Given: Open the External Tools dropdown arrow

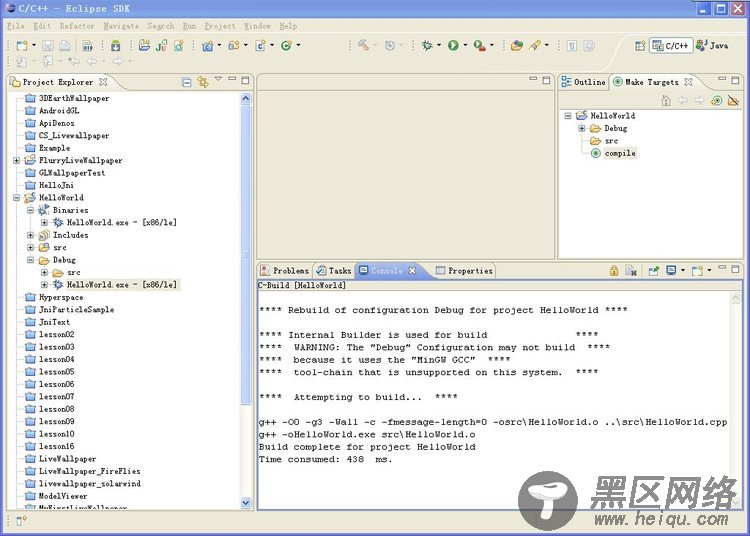Looking at the screenshot, I should tap(491, 45).
